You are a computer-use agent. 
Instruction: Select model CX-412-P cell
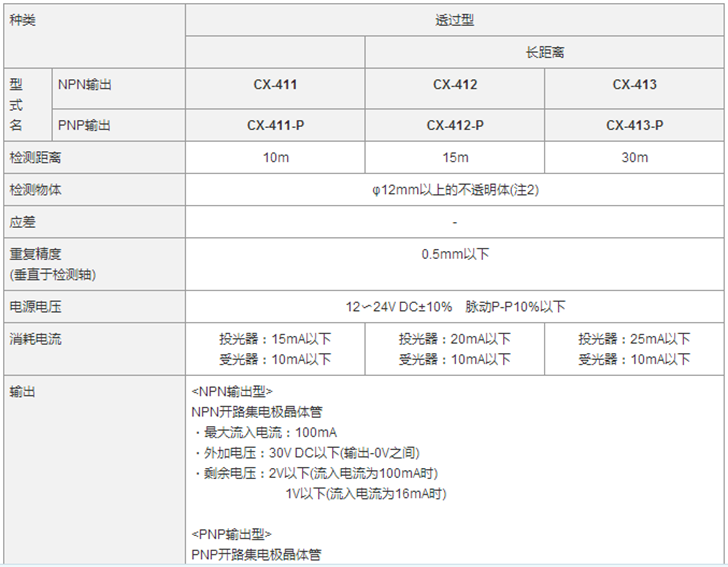tap(455, 125)
